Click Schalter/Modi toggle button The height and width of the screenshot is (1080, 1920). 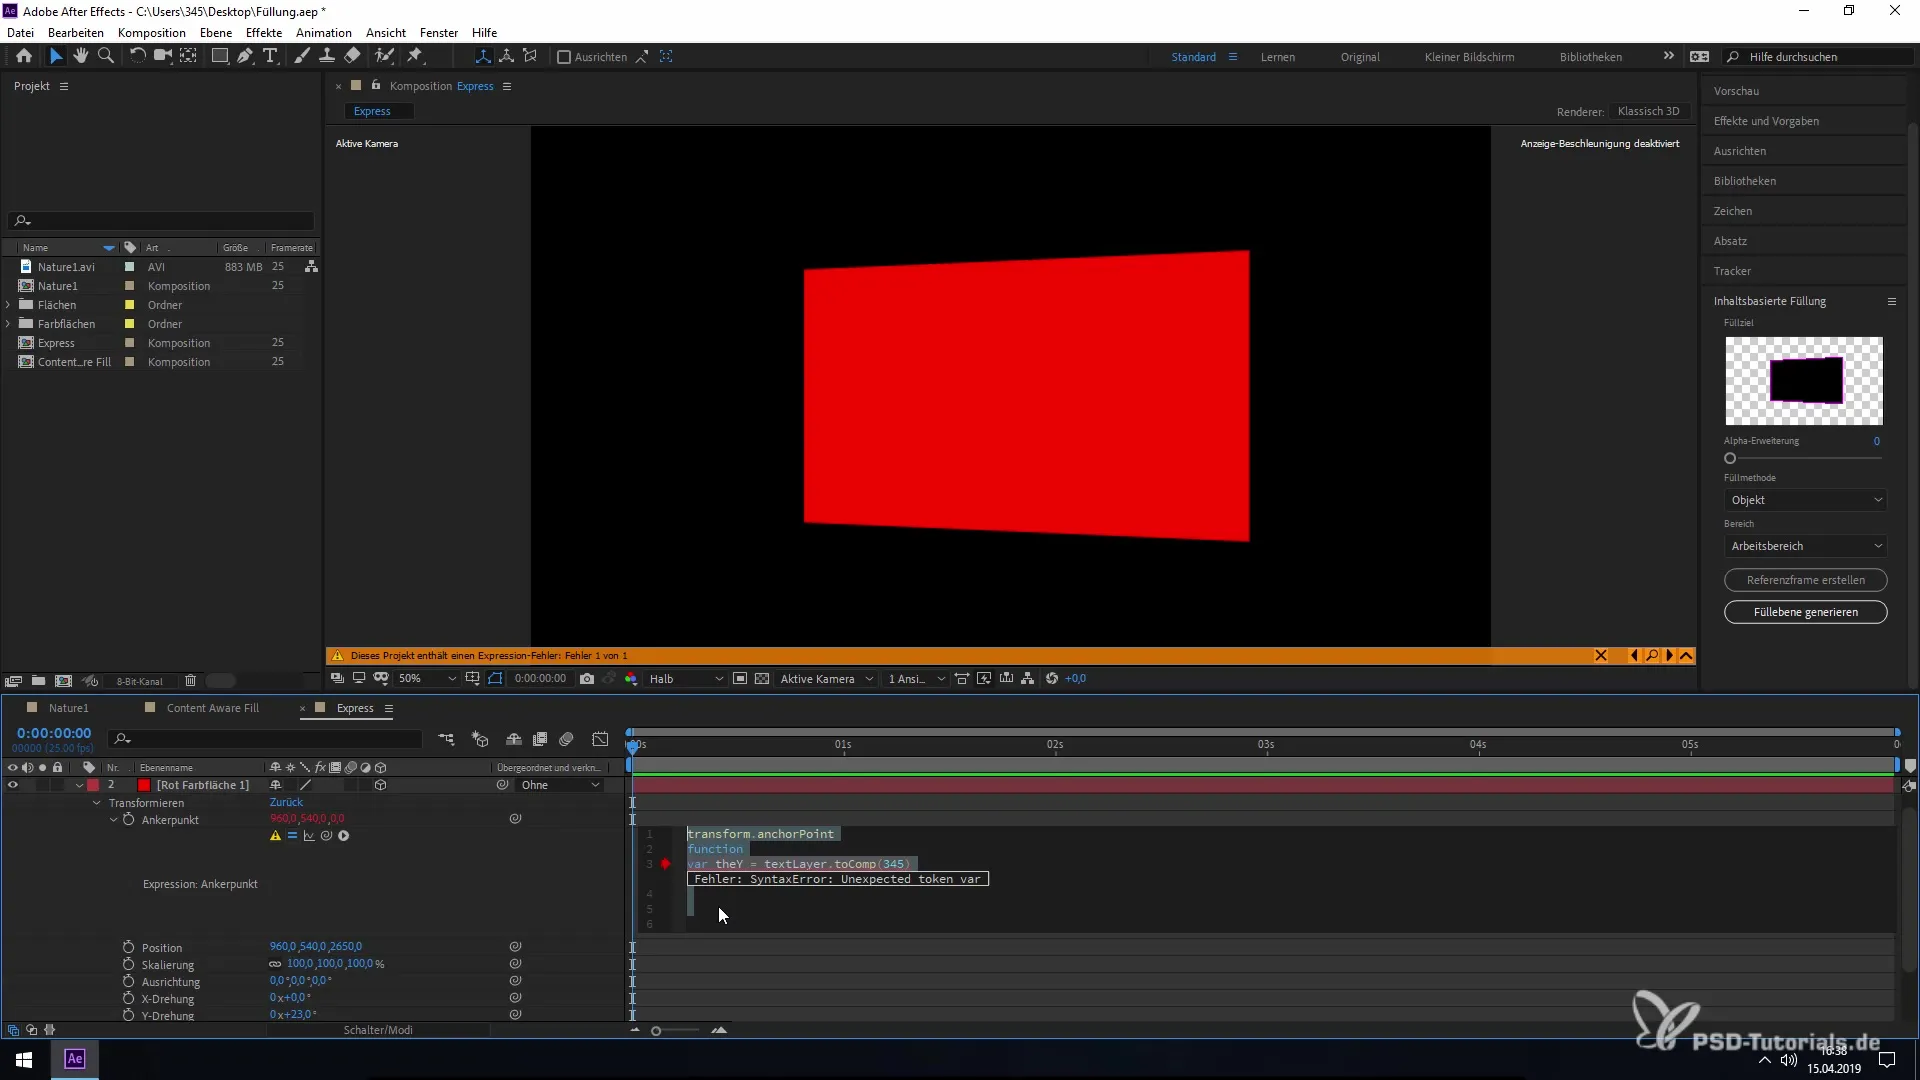[378, 1030]
